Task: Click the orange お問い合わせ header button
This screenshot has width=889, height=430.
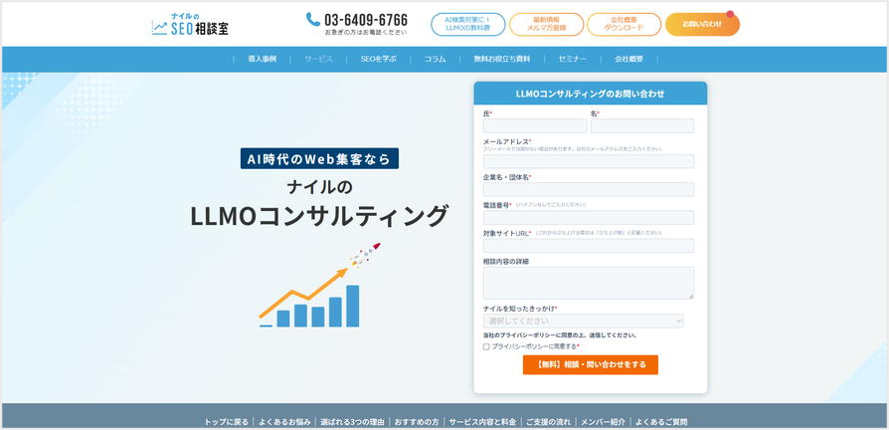Action: click(x=702, y=24)
